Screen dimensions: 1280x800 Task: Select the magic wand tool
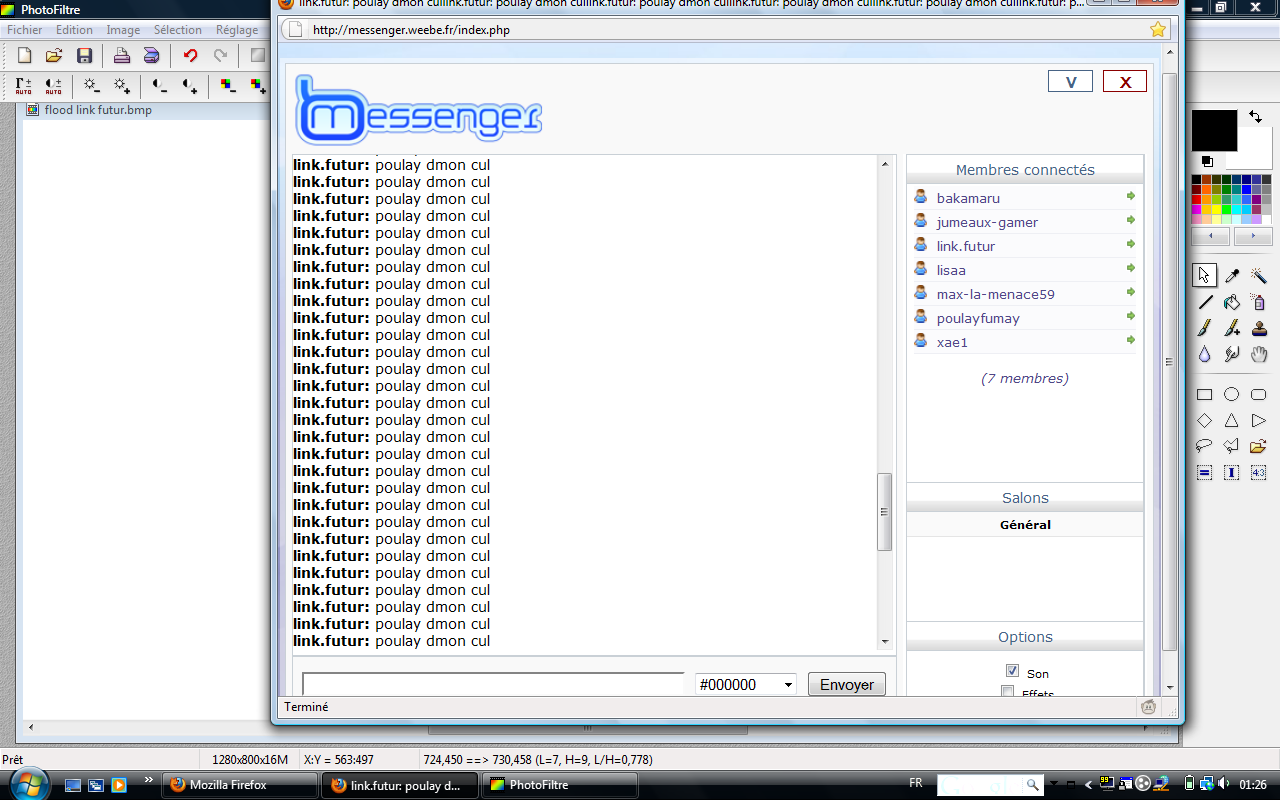(1259, 275)
